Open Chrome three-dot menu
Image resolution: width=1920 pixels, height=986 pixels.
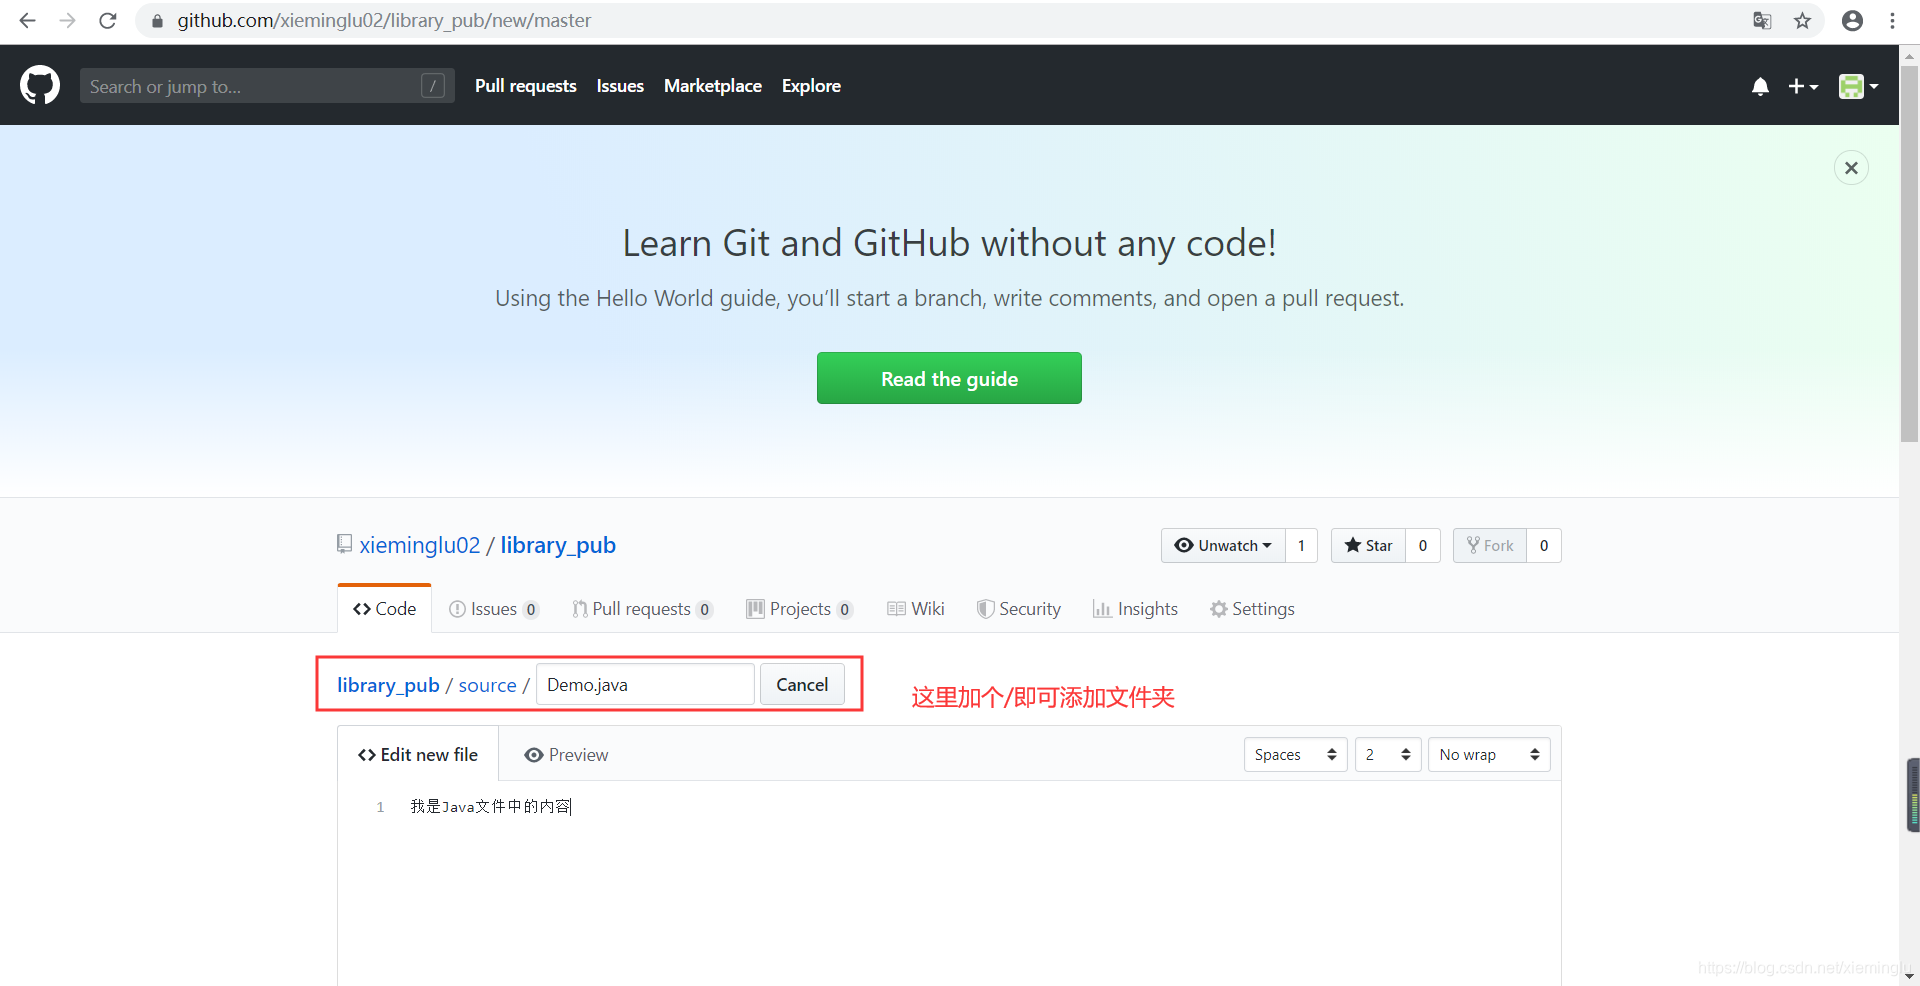click(1892, 20)
